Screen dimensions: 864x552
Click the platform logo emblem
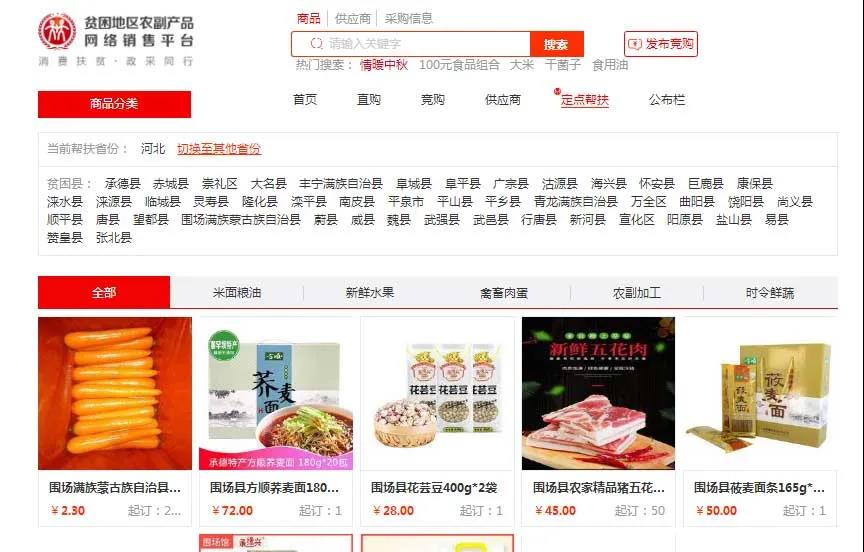57,31
